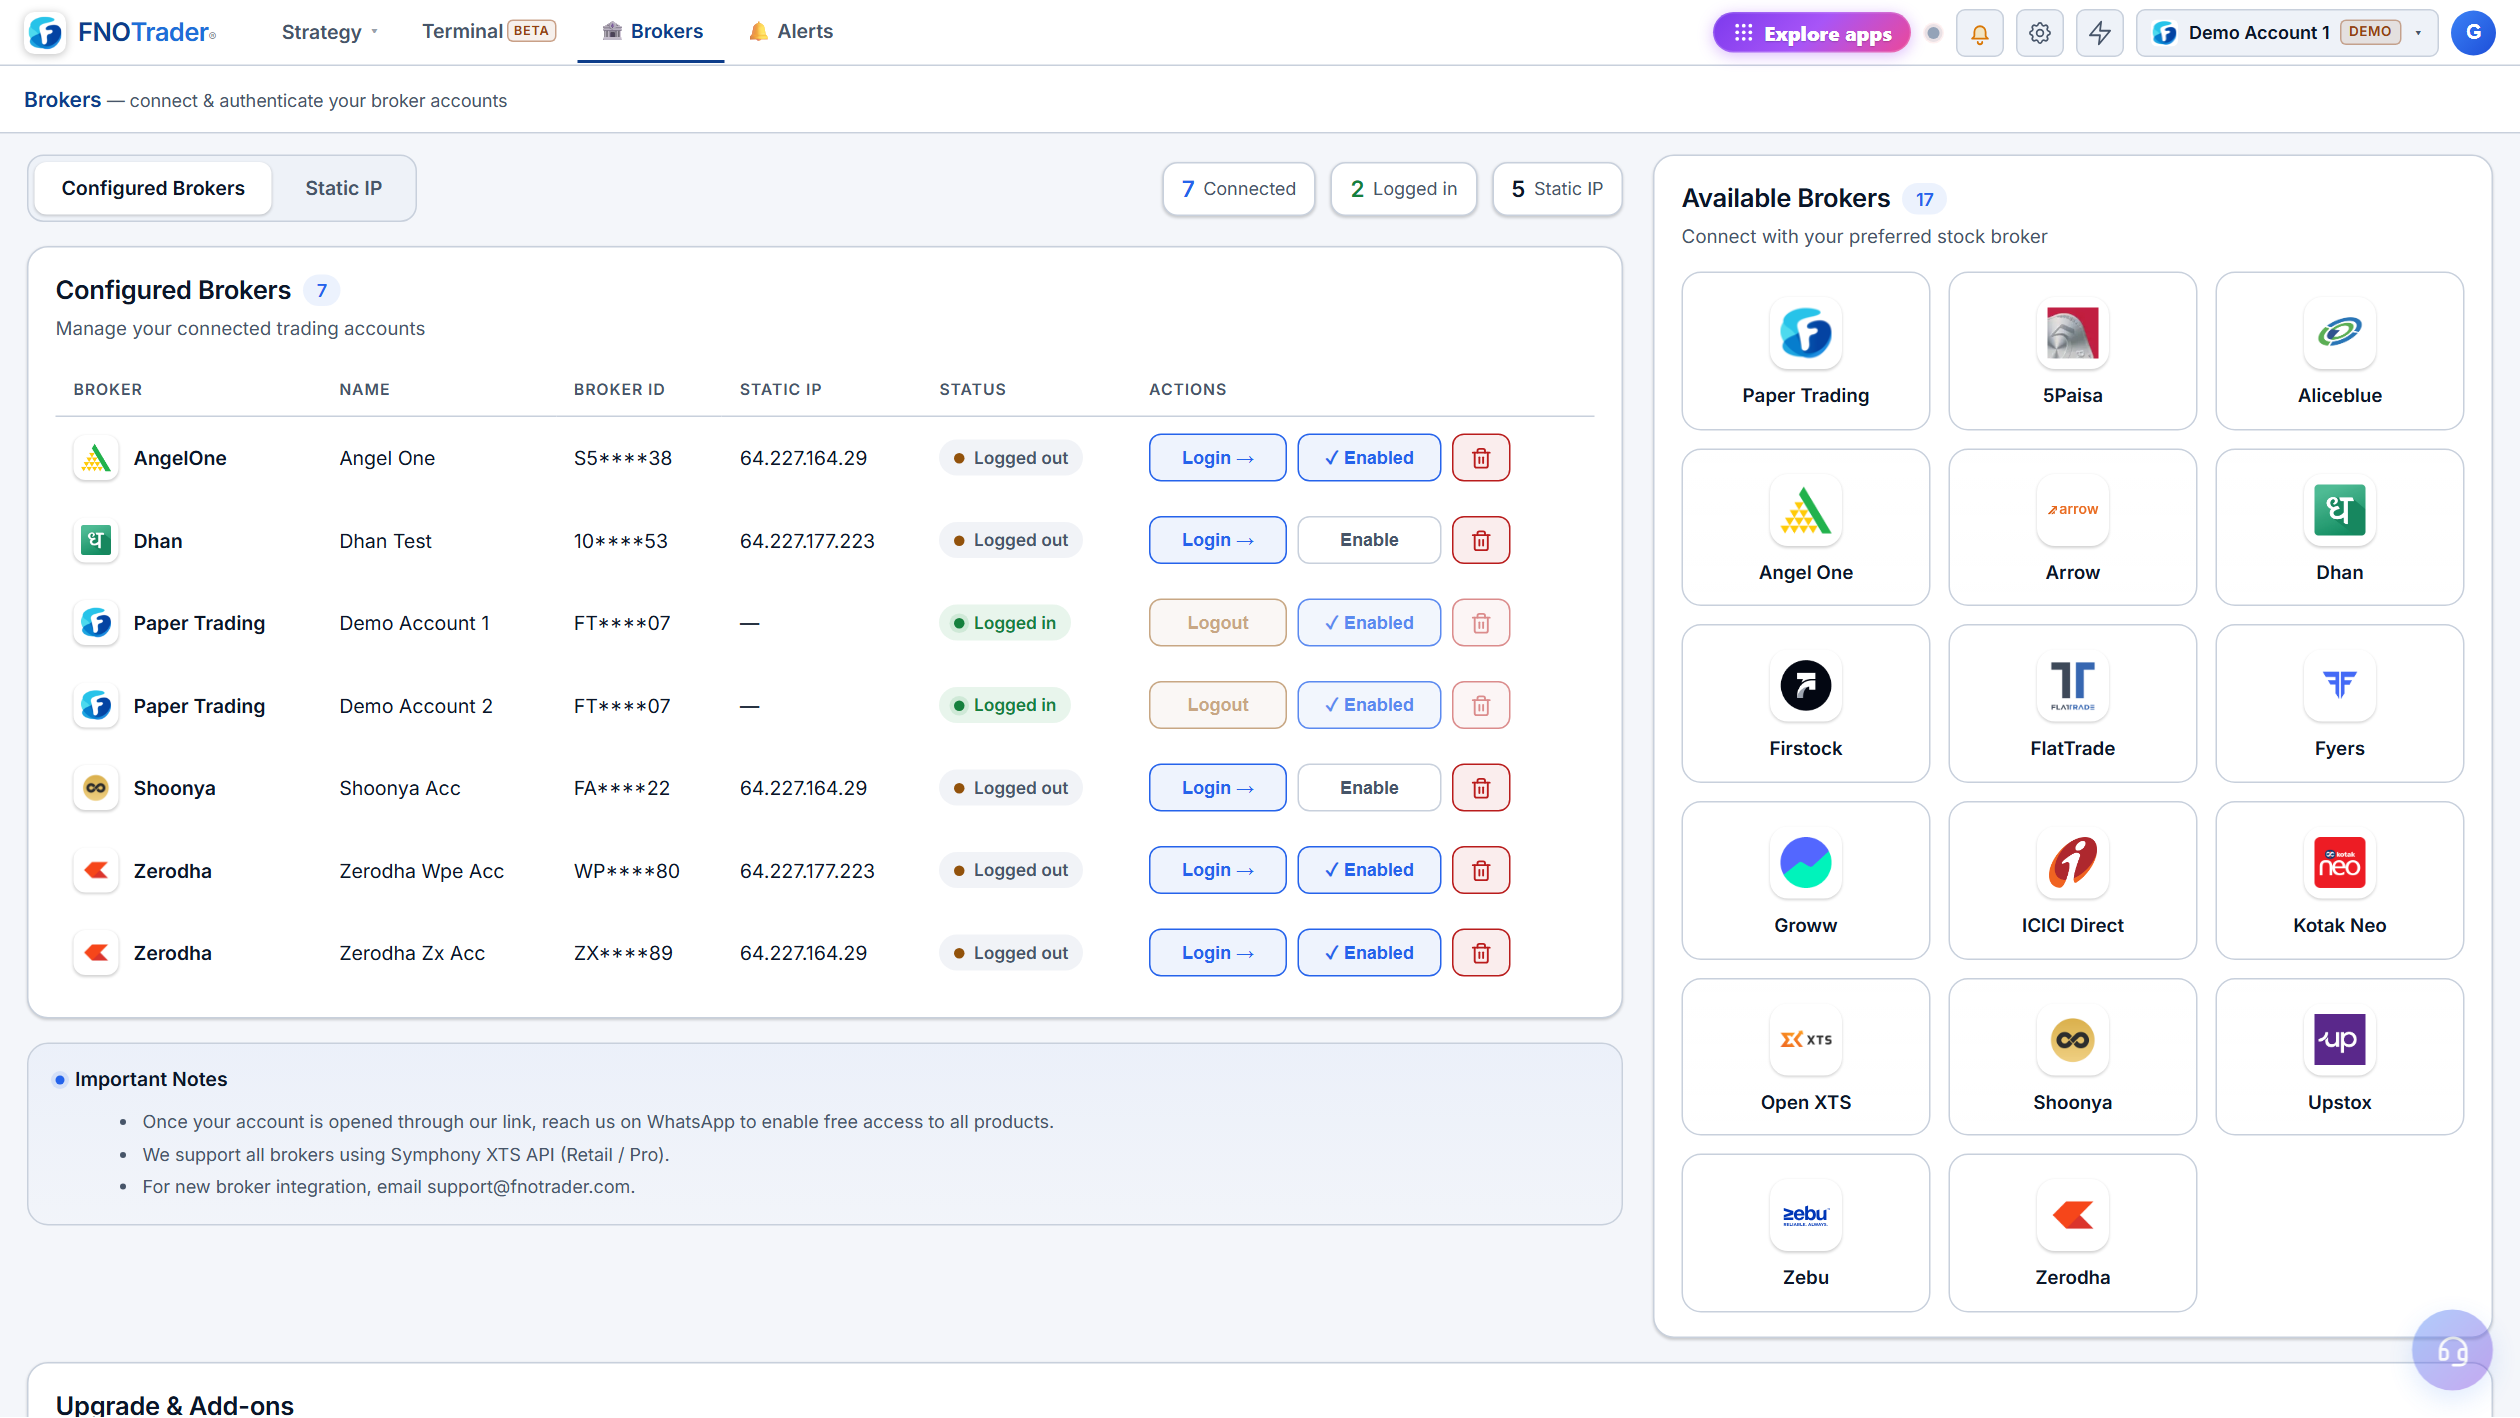Select the Groww broker card
The image size is (2520, 1418).
point(1805,881)
